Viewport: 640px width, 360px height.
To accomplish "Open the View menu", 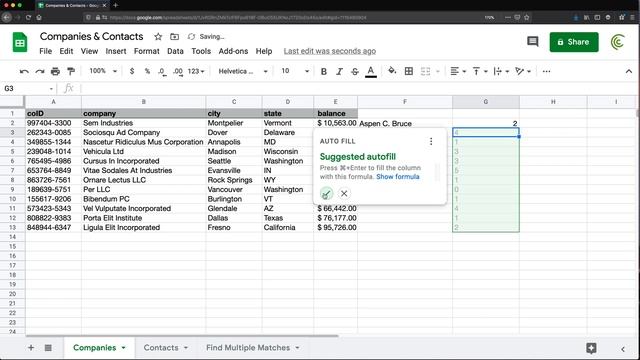I will tap(89, 51).
